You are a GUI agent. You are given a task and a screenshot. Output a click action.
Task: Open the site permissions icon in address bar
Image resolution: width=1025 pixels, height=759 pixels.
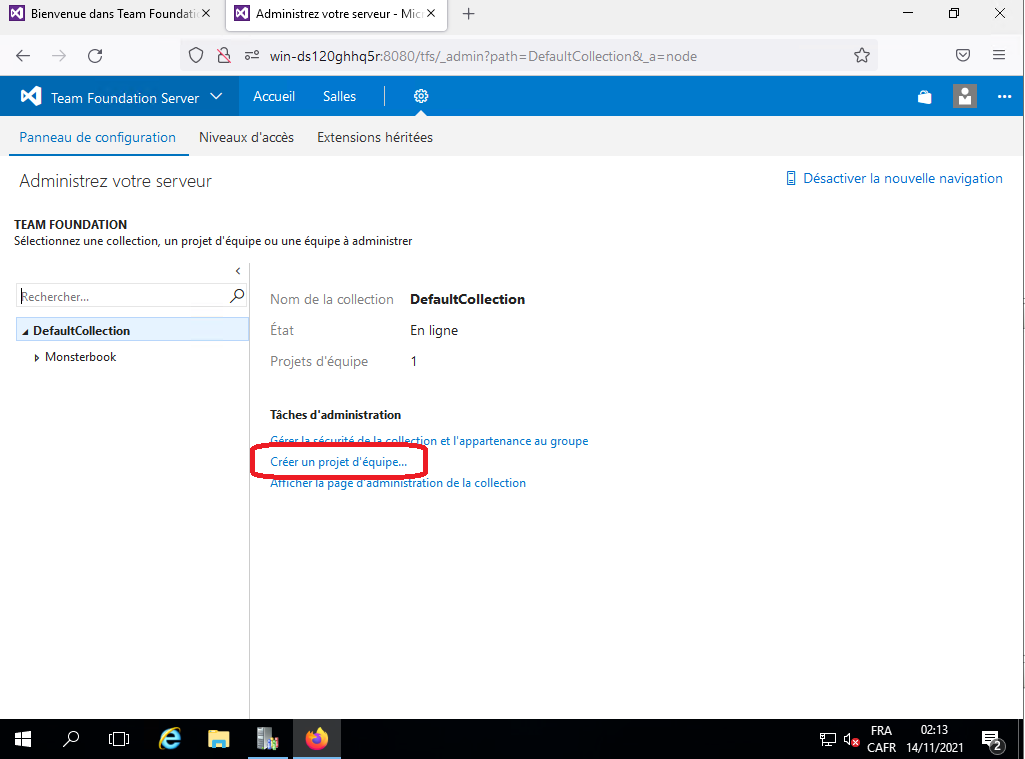(252, 56)
